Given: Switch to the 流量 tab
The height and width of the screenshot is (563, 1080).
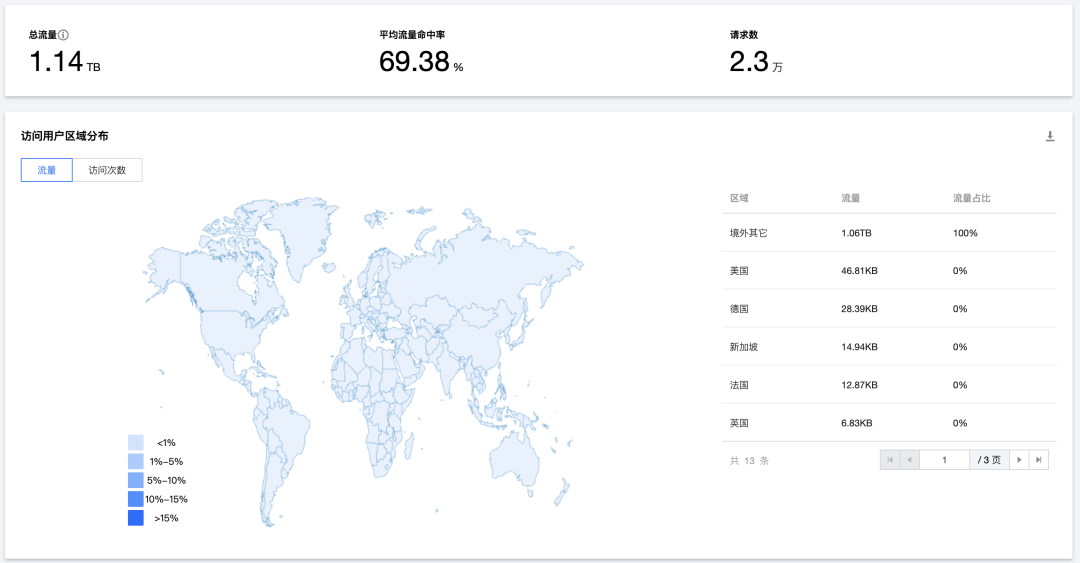Looking at the screenshot, I should point(47,170).
